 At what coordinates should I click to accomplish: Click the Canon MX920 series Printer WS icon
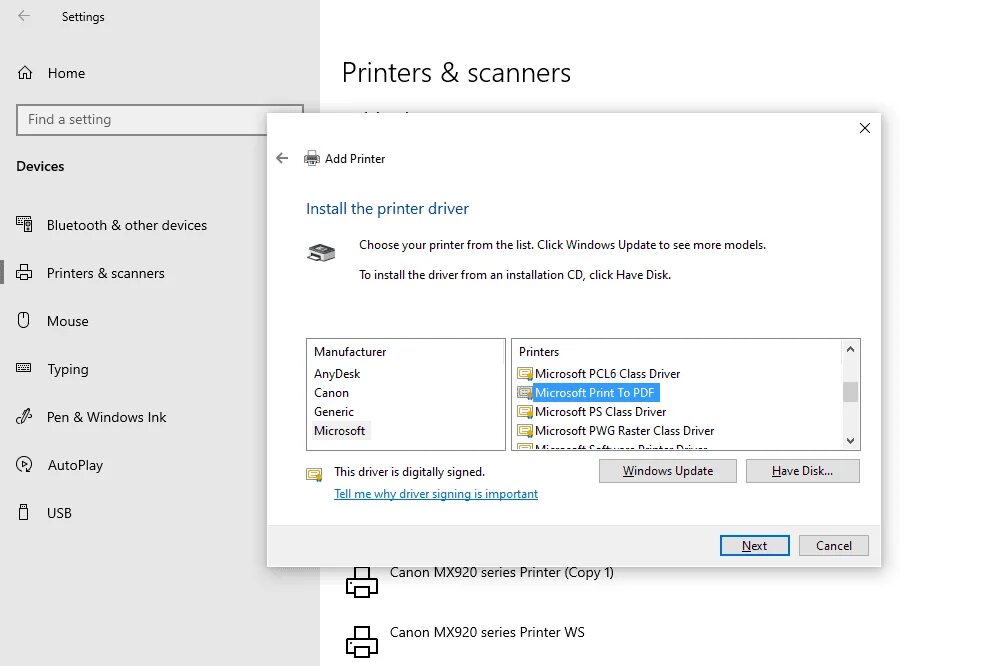(362, 642)
